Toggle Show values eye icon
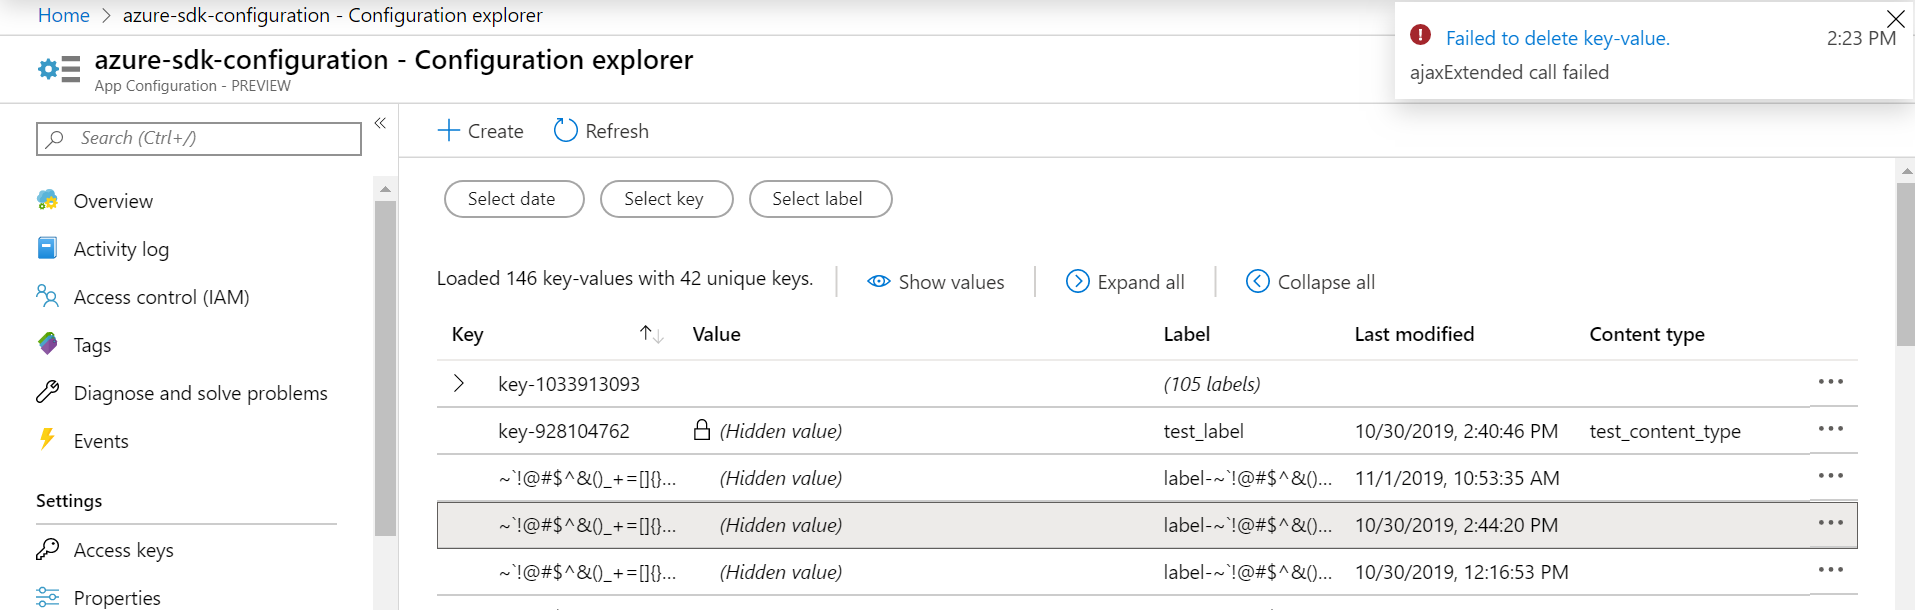Viewport: 1915px width, 610px height. click(x=879, y=282)
